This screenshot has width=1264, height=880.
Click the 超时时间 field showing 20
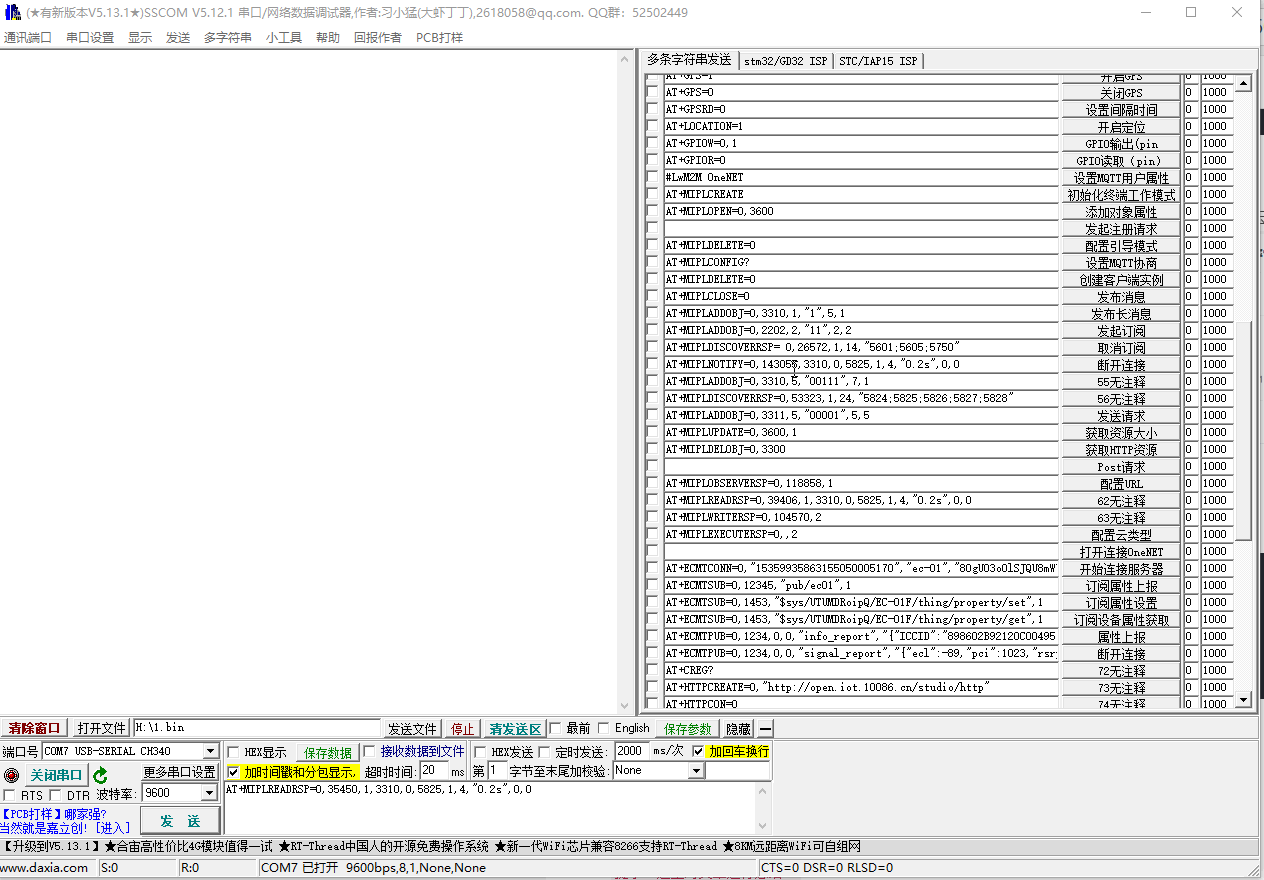433,771
